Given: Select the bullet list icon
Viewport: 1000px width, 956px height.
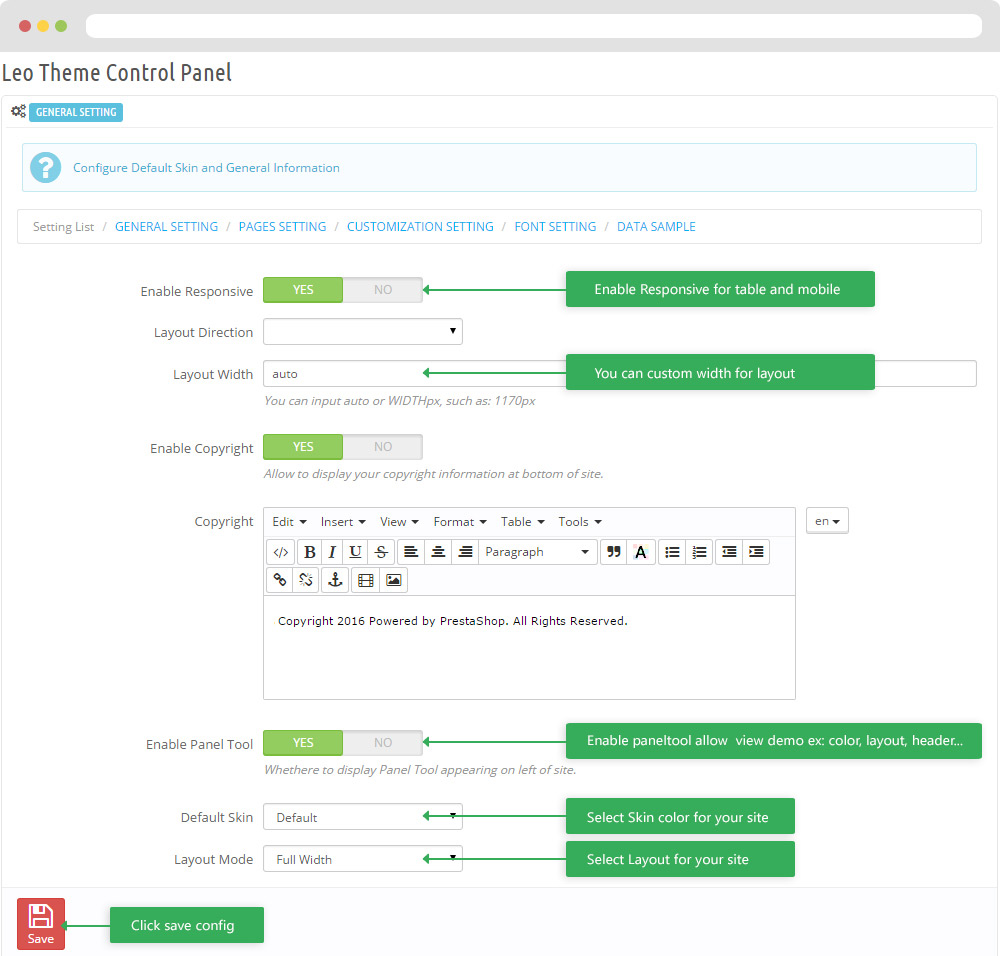Looking at the screenshot, I should tap(672, 552).
